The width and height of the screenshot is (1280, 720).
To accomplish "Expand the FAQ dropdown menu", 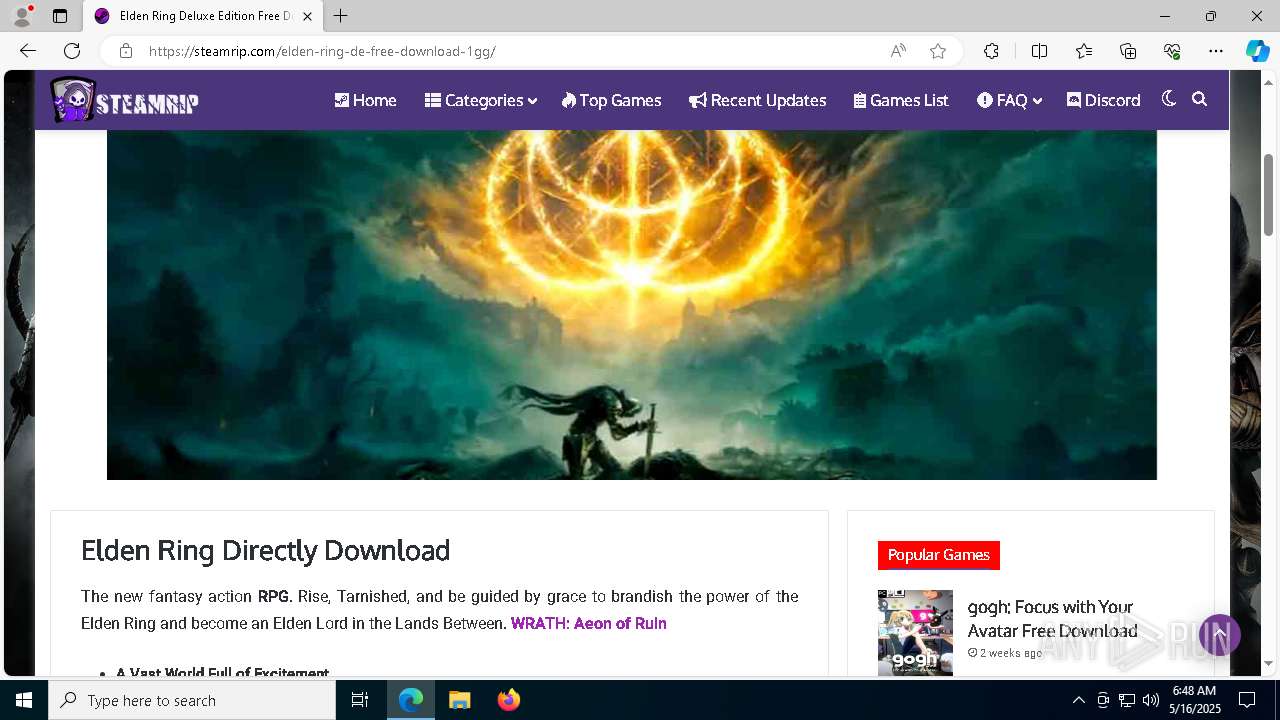I will click(x=1010, y=100).
